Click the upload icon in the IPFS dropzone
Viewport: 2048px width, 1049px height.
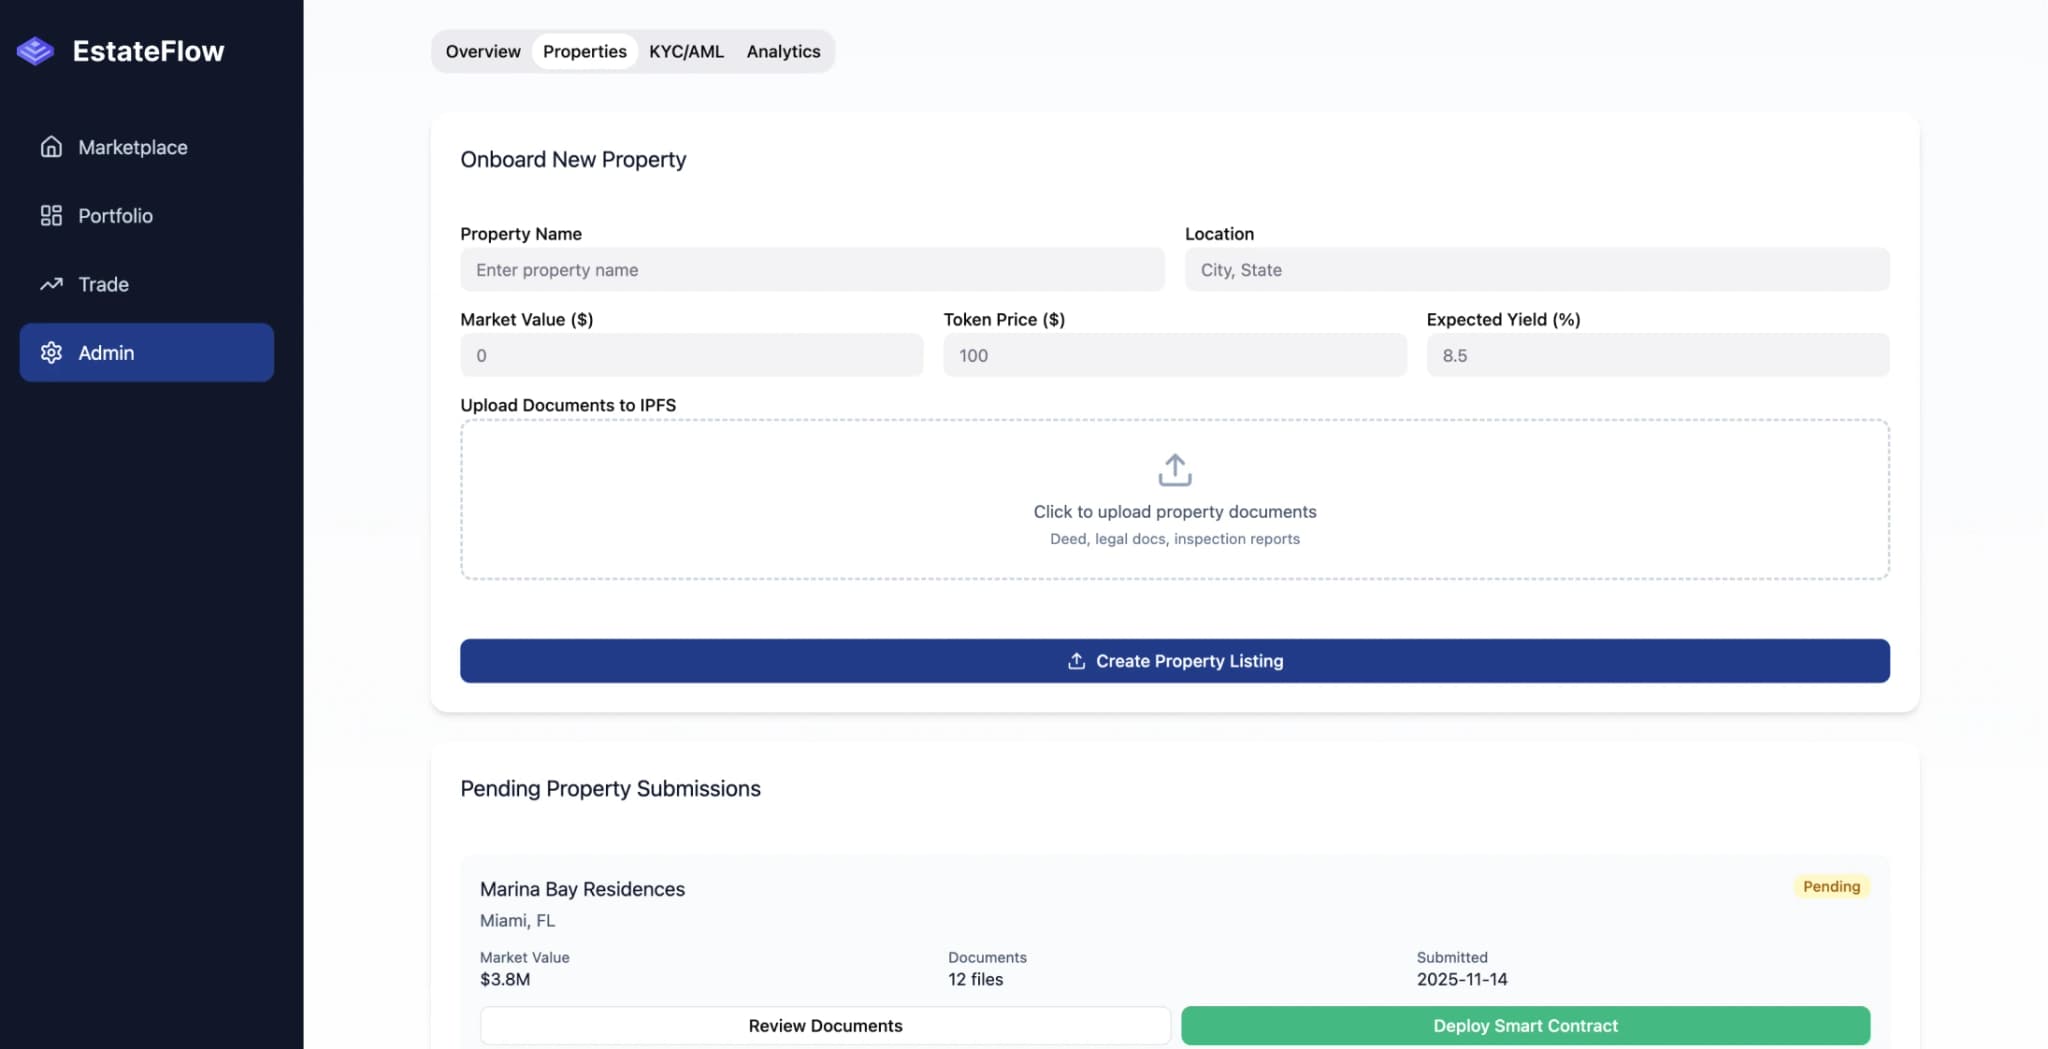1174,470
